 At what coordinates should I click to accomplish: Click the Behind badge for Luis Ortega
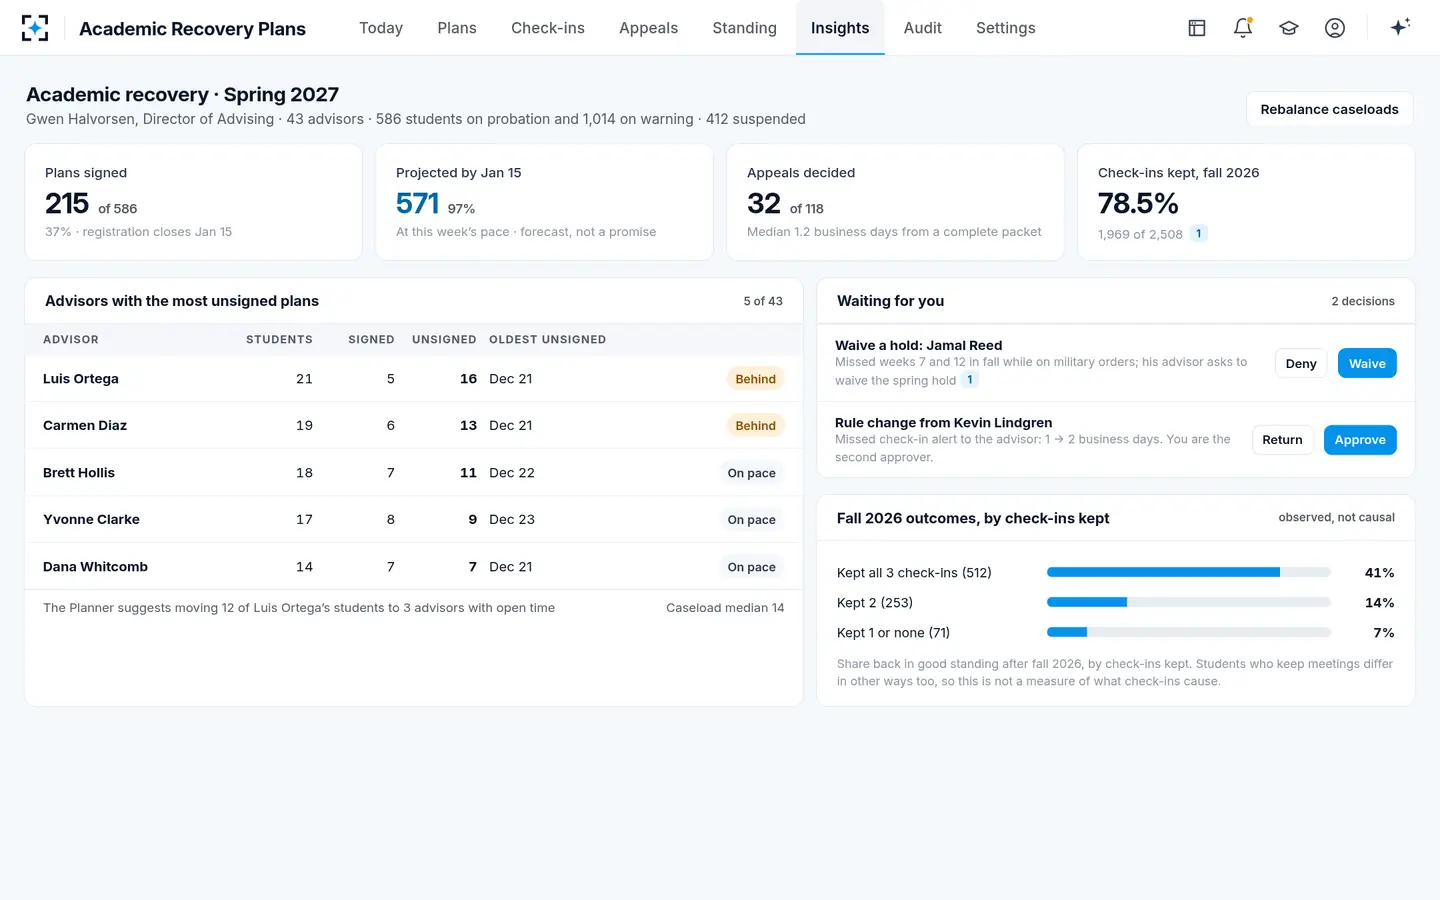click(x=755, y=379)
